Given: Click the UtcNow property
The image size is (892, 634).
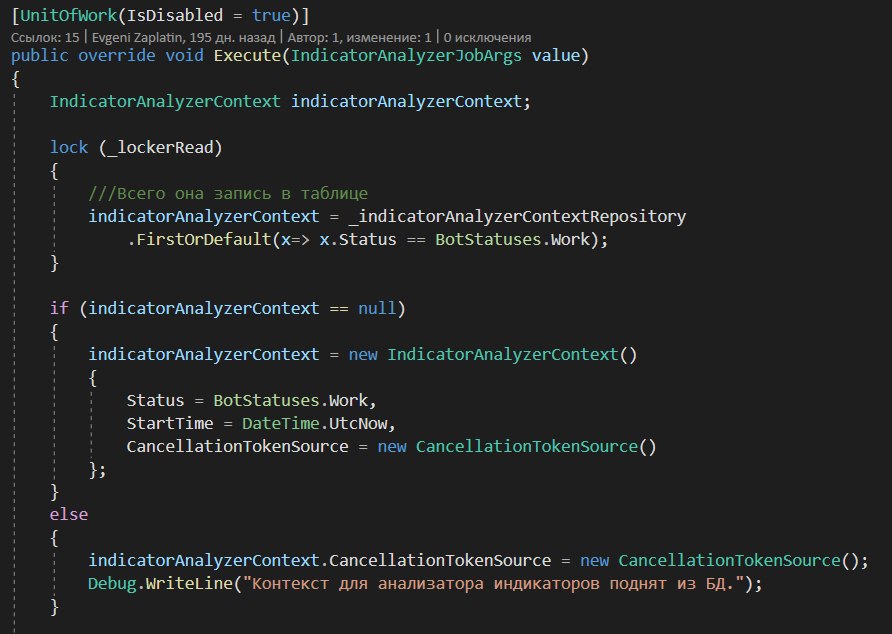Looking at the screenshot, I should click(358, 423).
